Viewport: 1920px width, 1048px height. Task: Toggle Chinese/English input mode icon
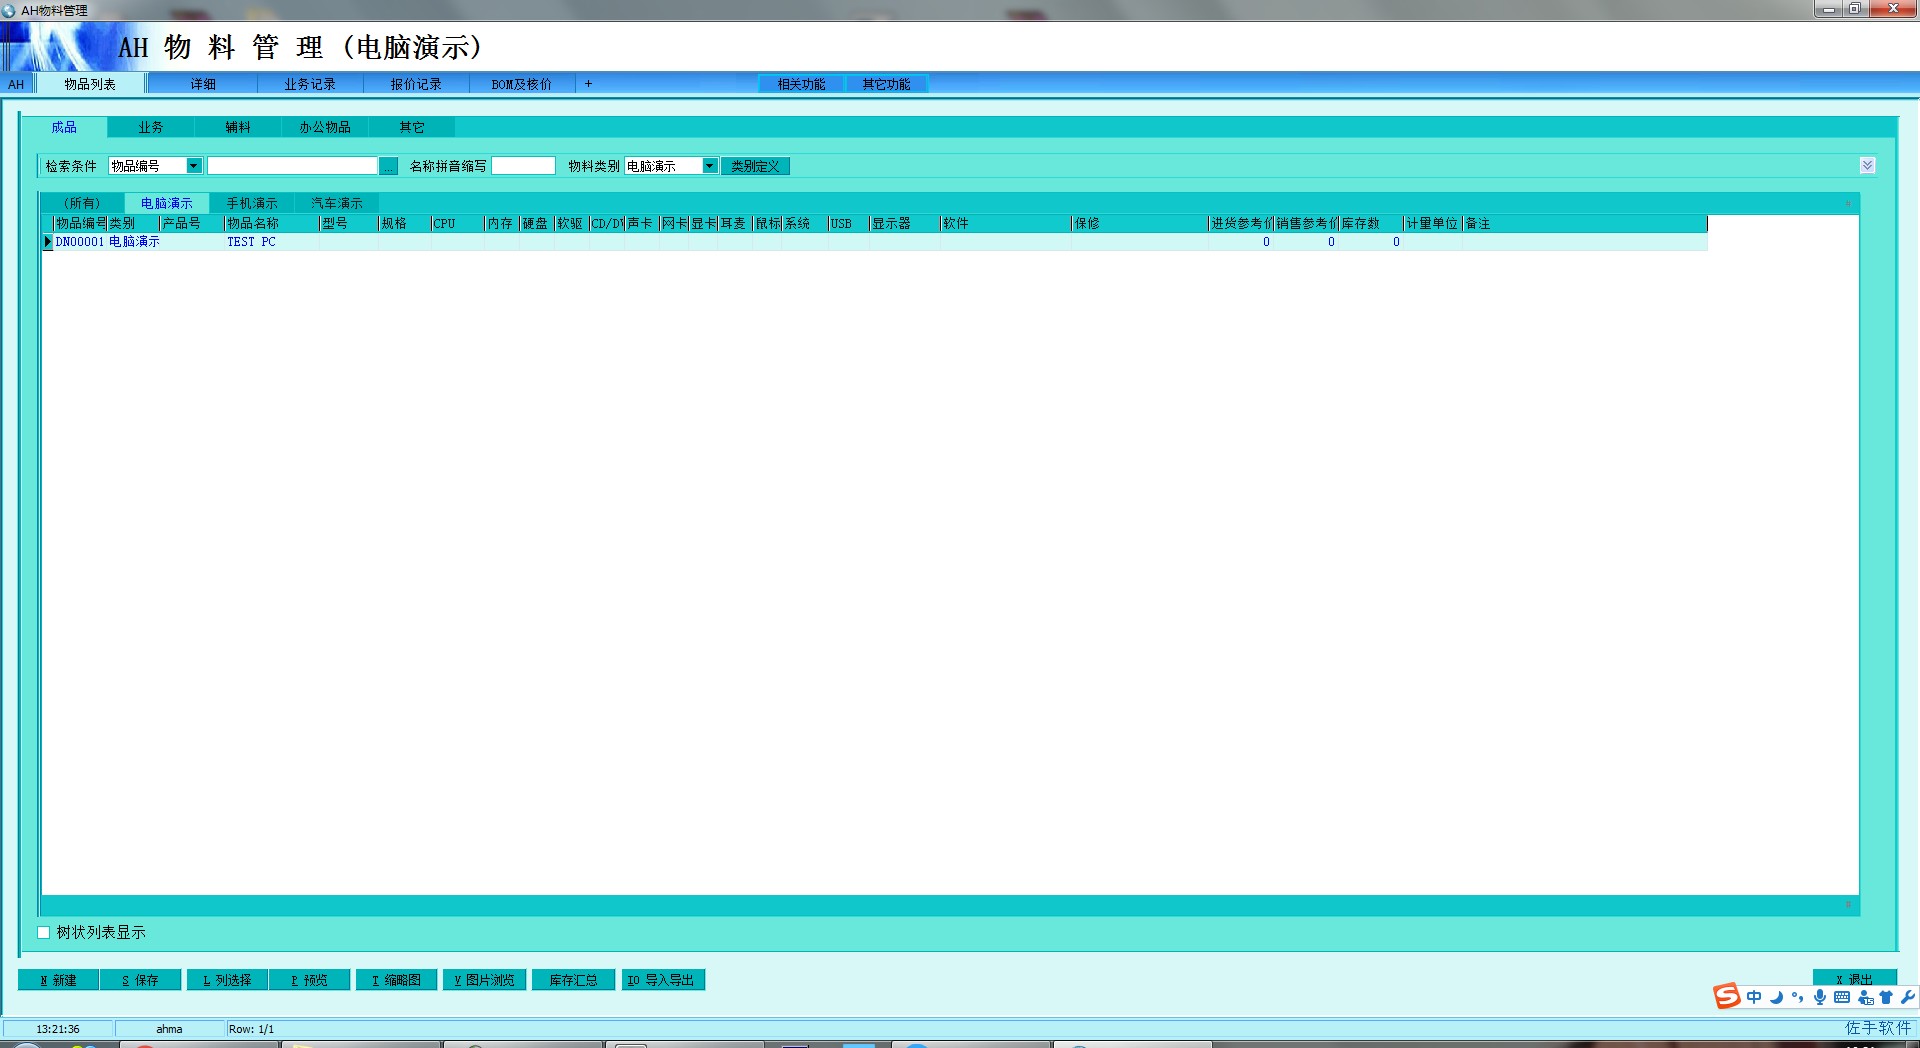click(1754, 997)
